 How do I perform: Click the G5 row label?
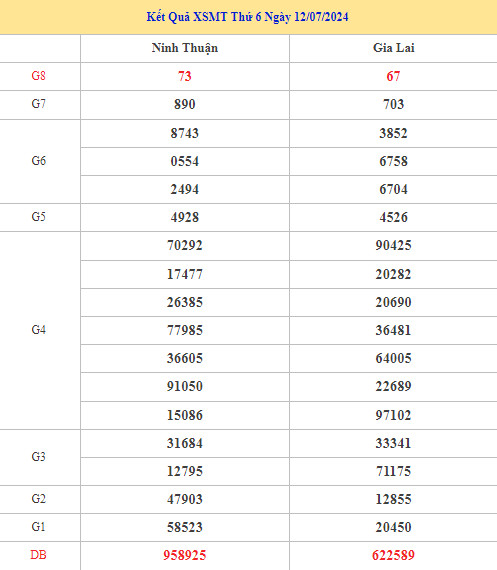click(x=39, y=217)
